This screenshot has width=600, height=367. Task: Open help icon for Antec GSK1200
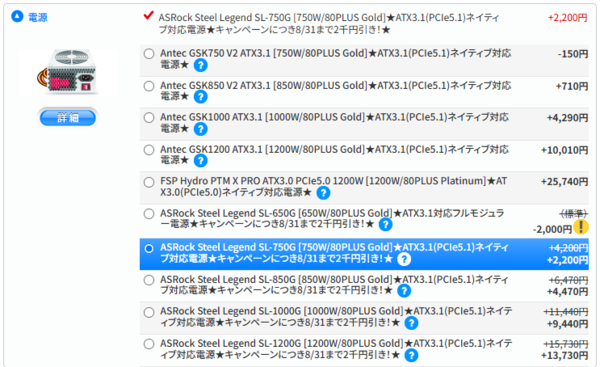[x=201, y=161]
